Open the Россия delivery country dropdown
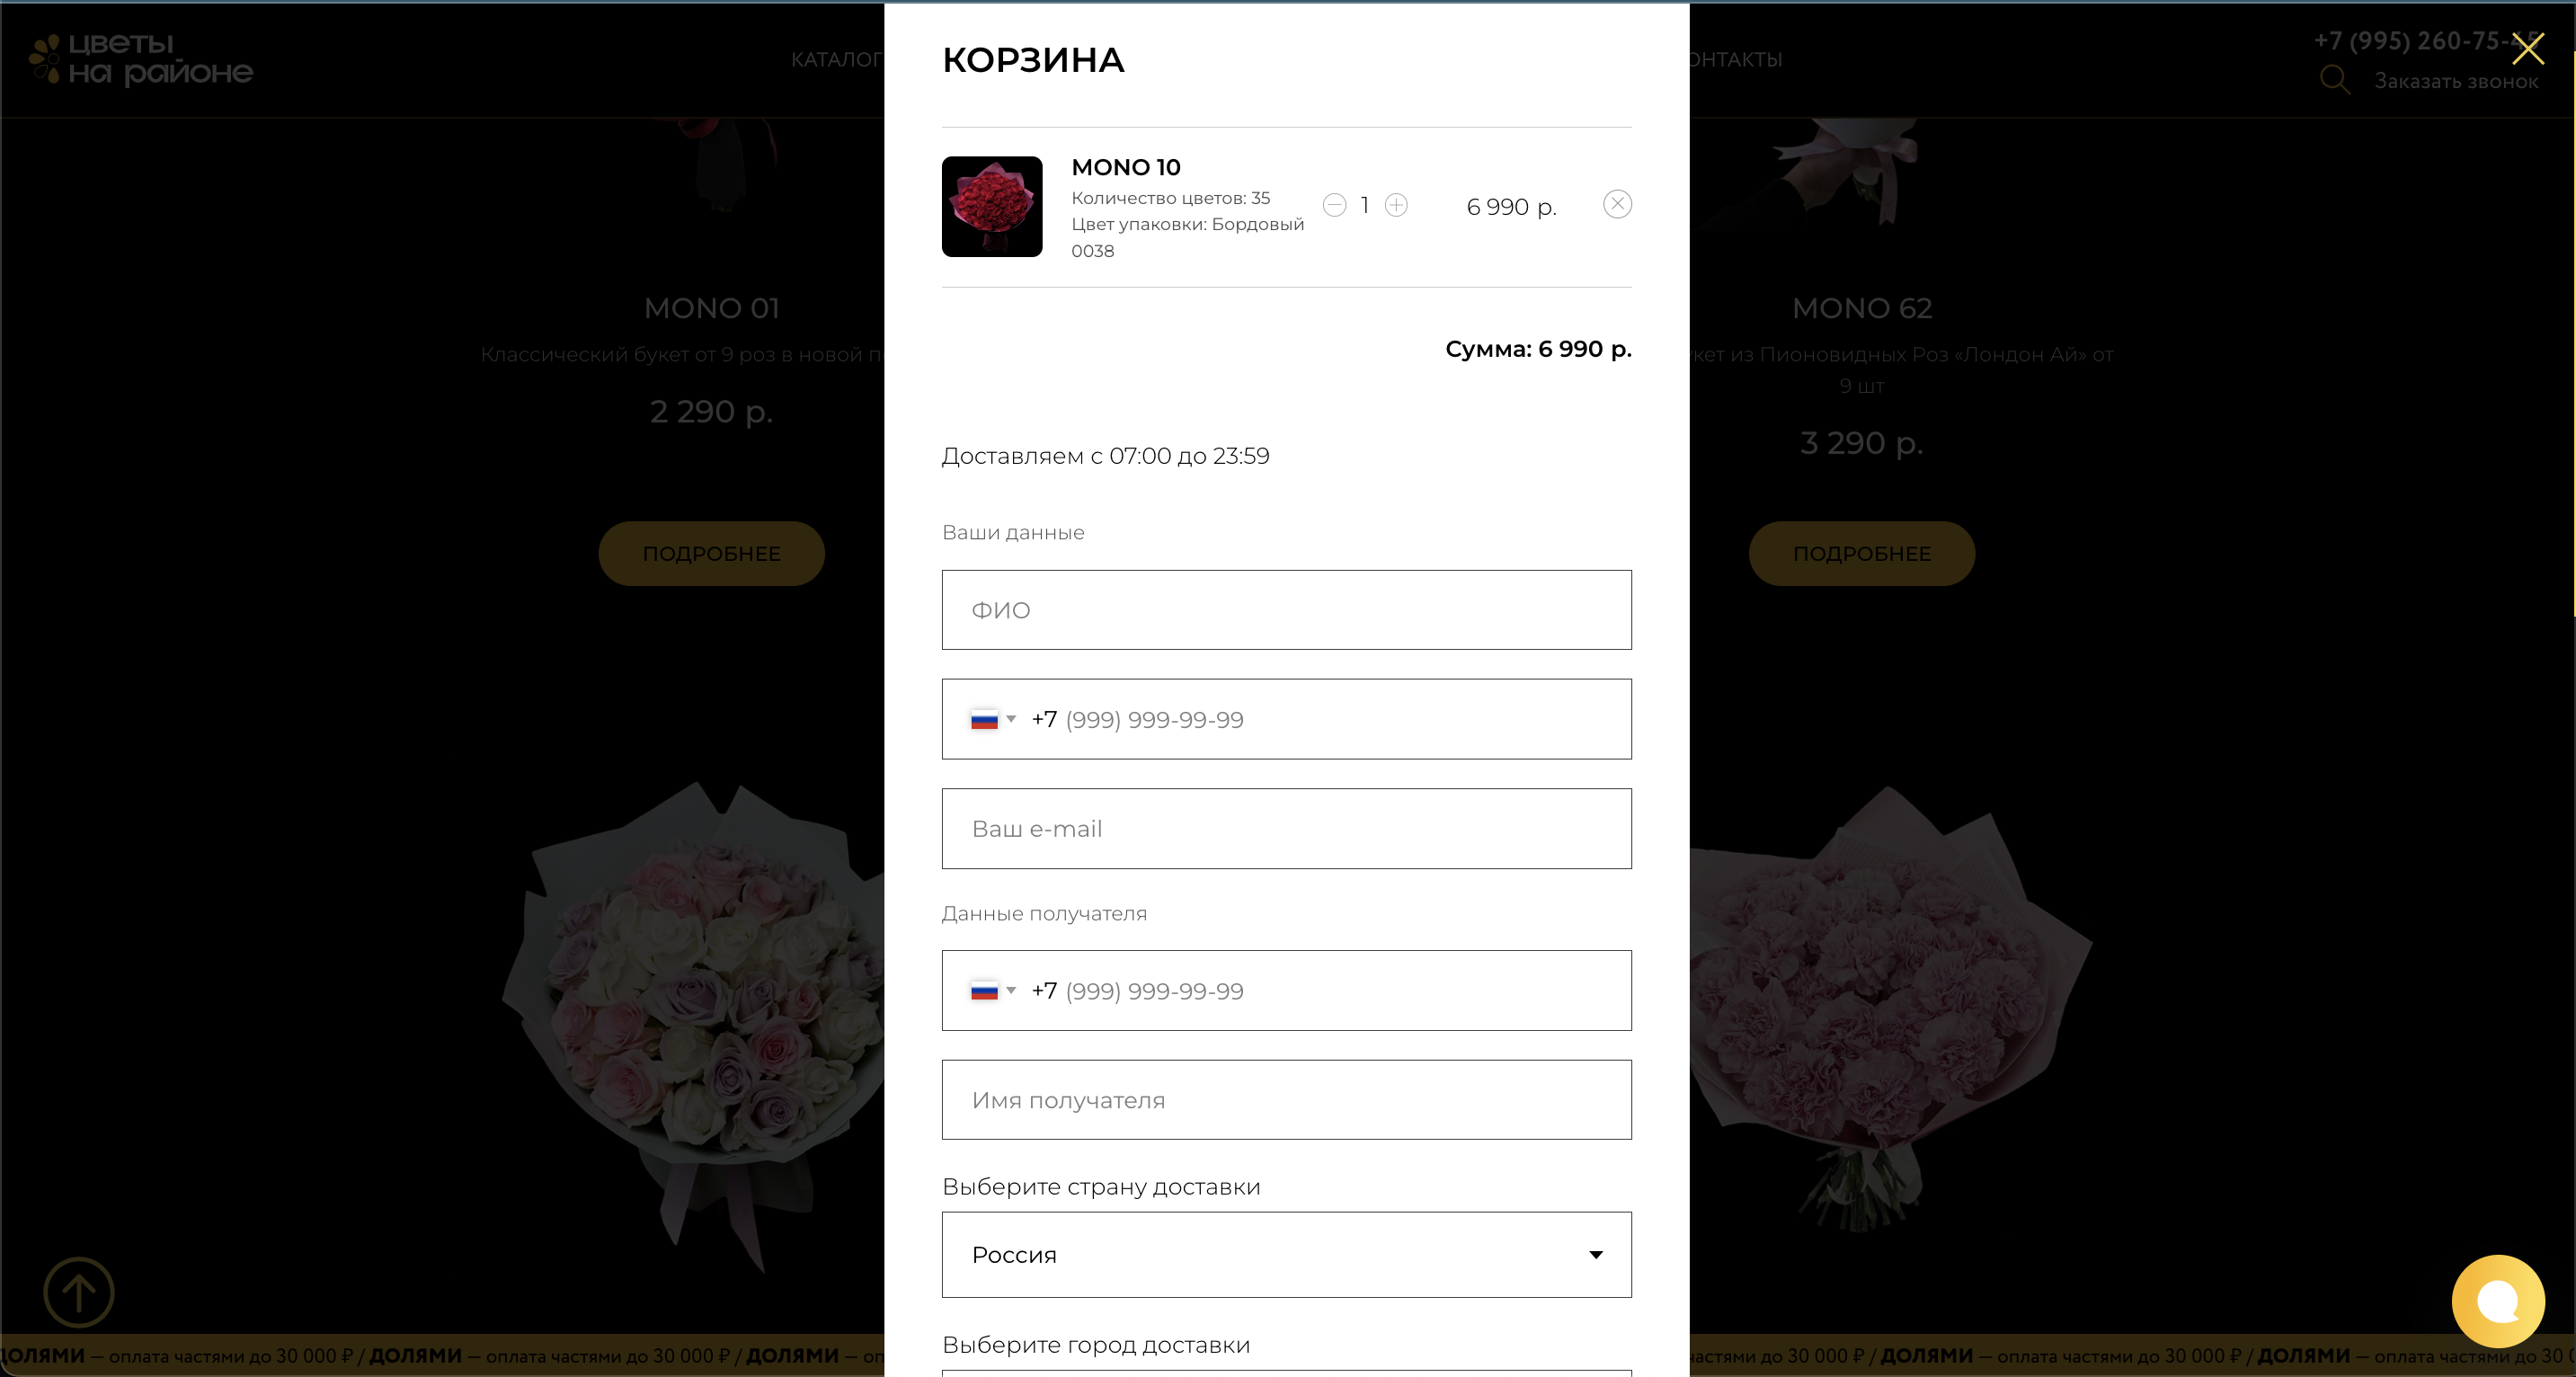 click(1286, 1255)
